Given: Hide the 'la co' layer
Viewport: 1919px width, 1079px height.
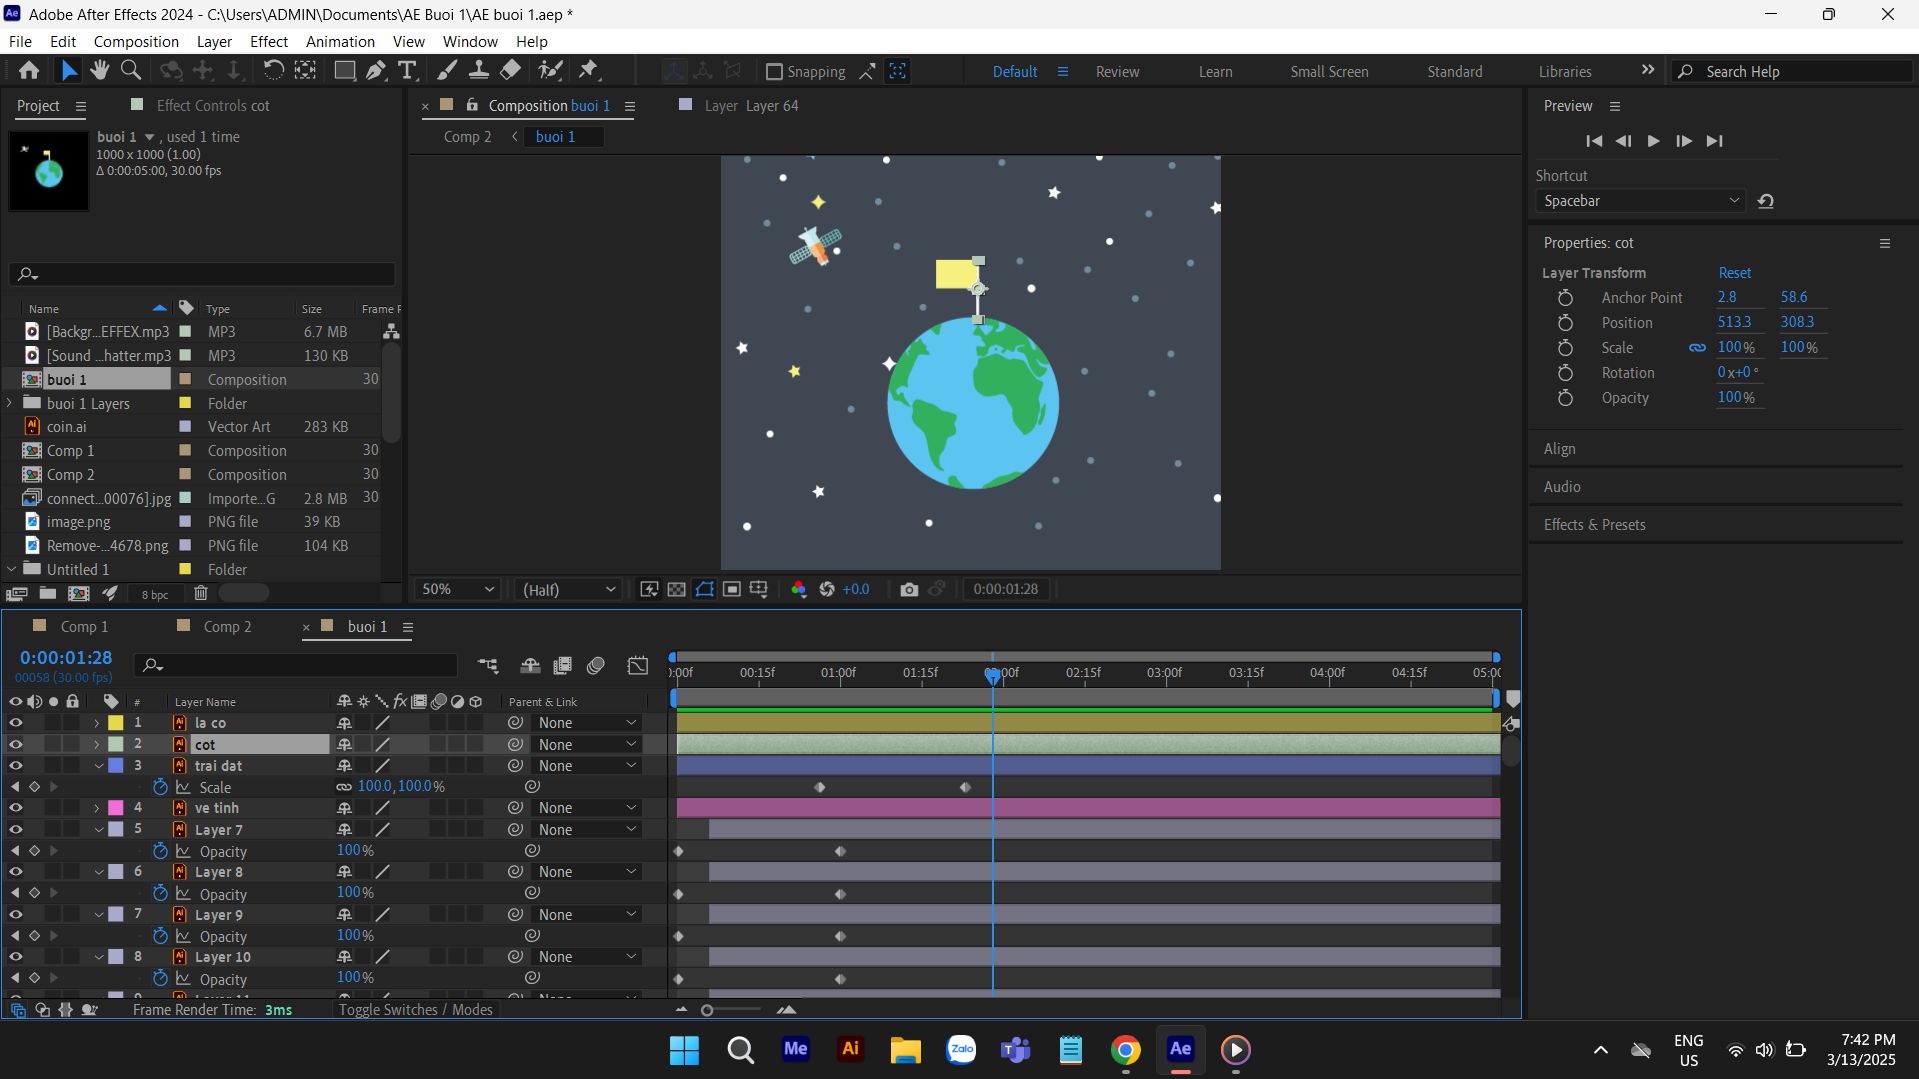Looking at the screenshot, I should pyautogui.click(x=15, y=722).
